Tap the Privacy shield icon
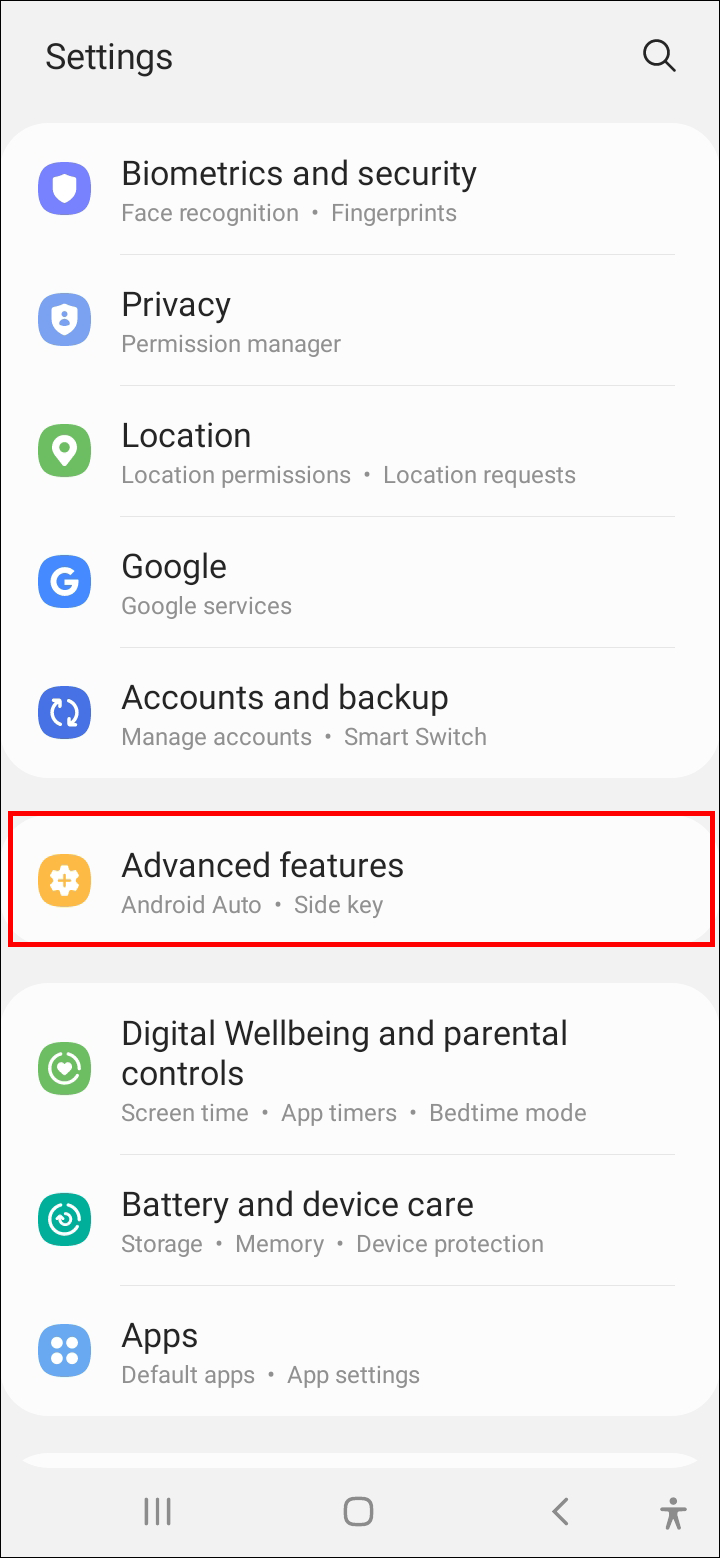Viewport: 720px width, 1558px height. pyautogui.click(x=64, y=320)
